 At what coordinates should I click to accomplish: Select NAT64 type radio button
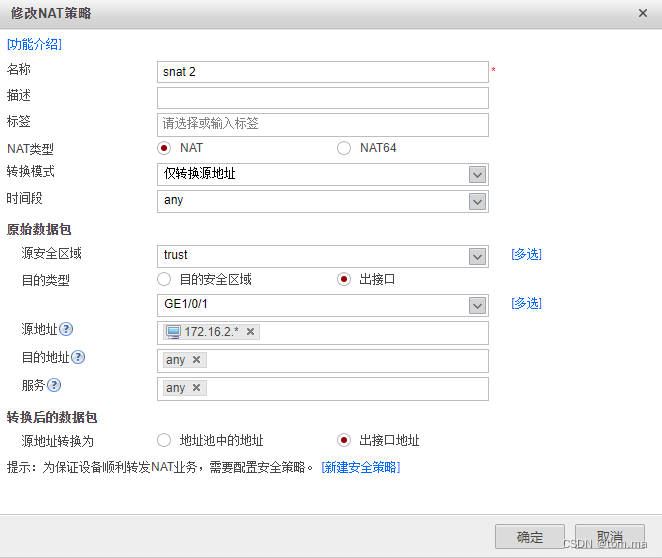pos(344,148)
